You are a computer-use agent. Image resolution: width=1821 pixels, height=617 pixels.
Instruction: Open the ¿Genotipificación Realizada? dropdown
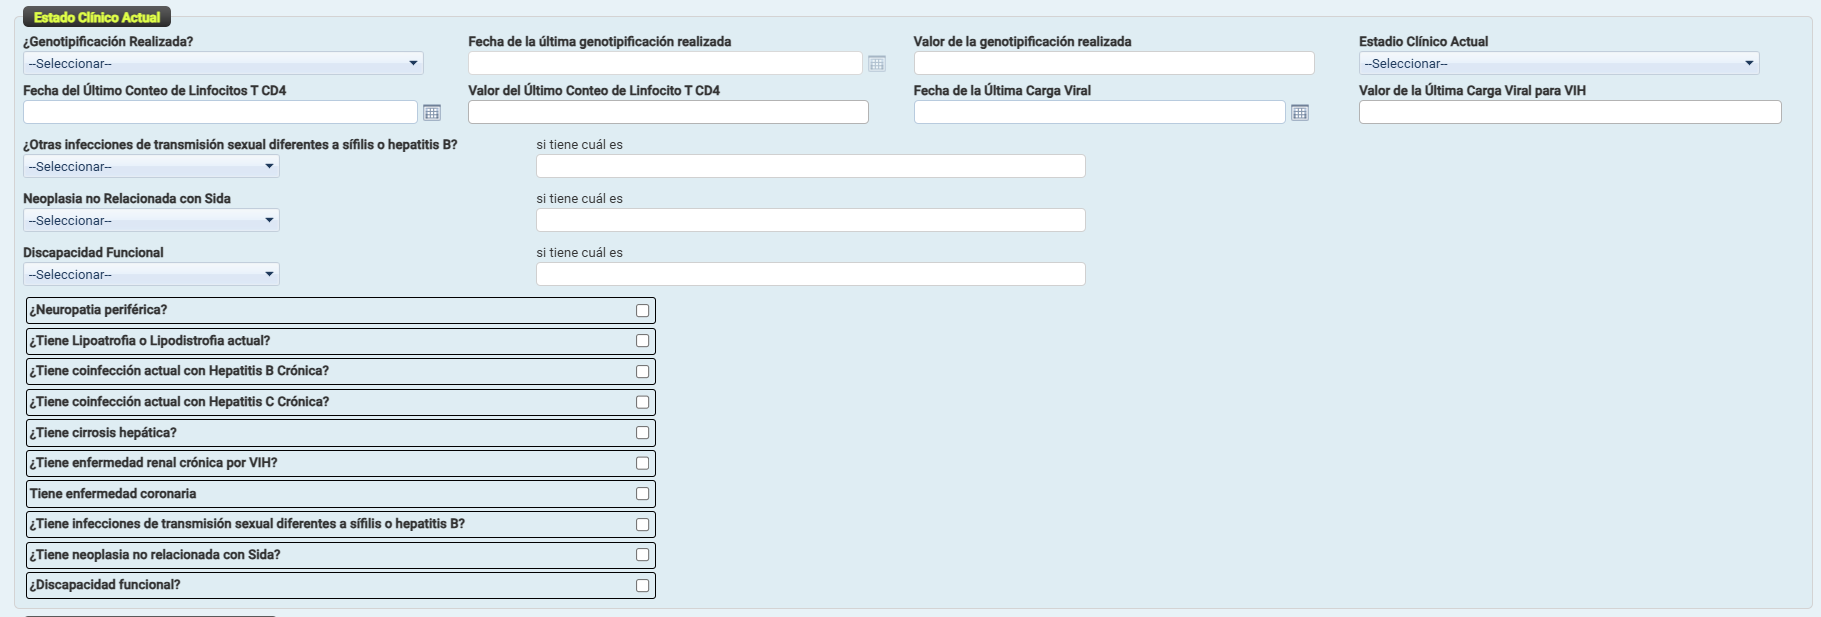pos(223,64)
